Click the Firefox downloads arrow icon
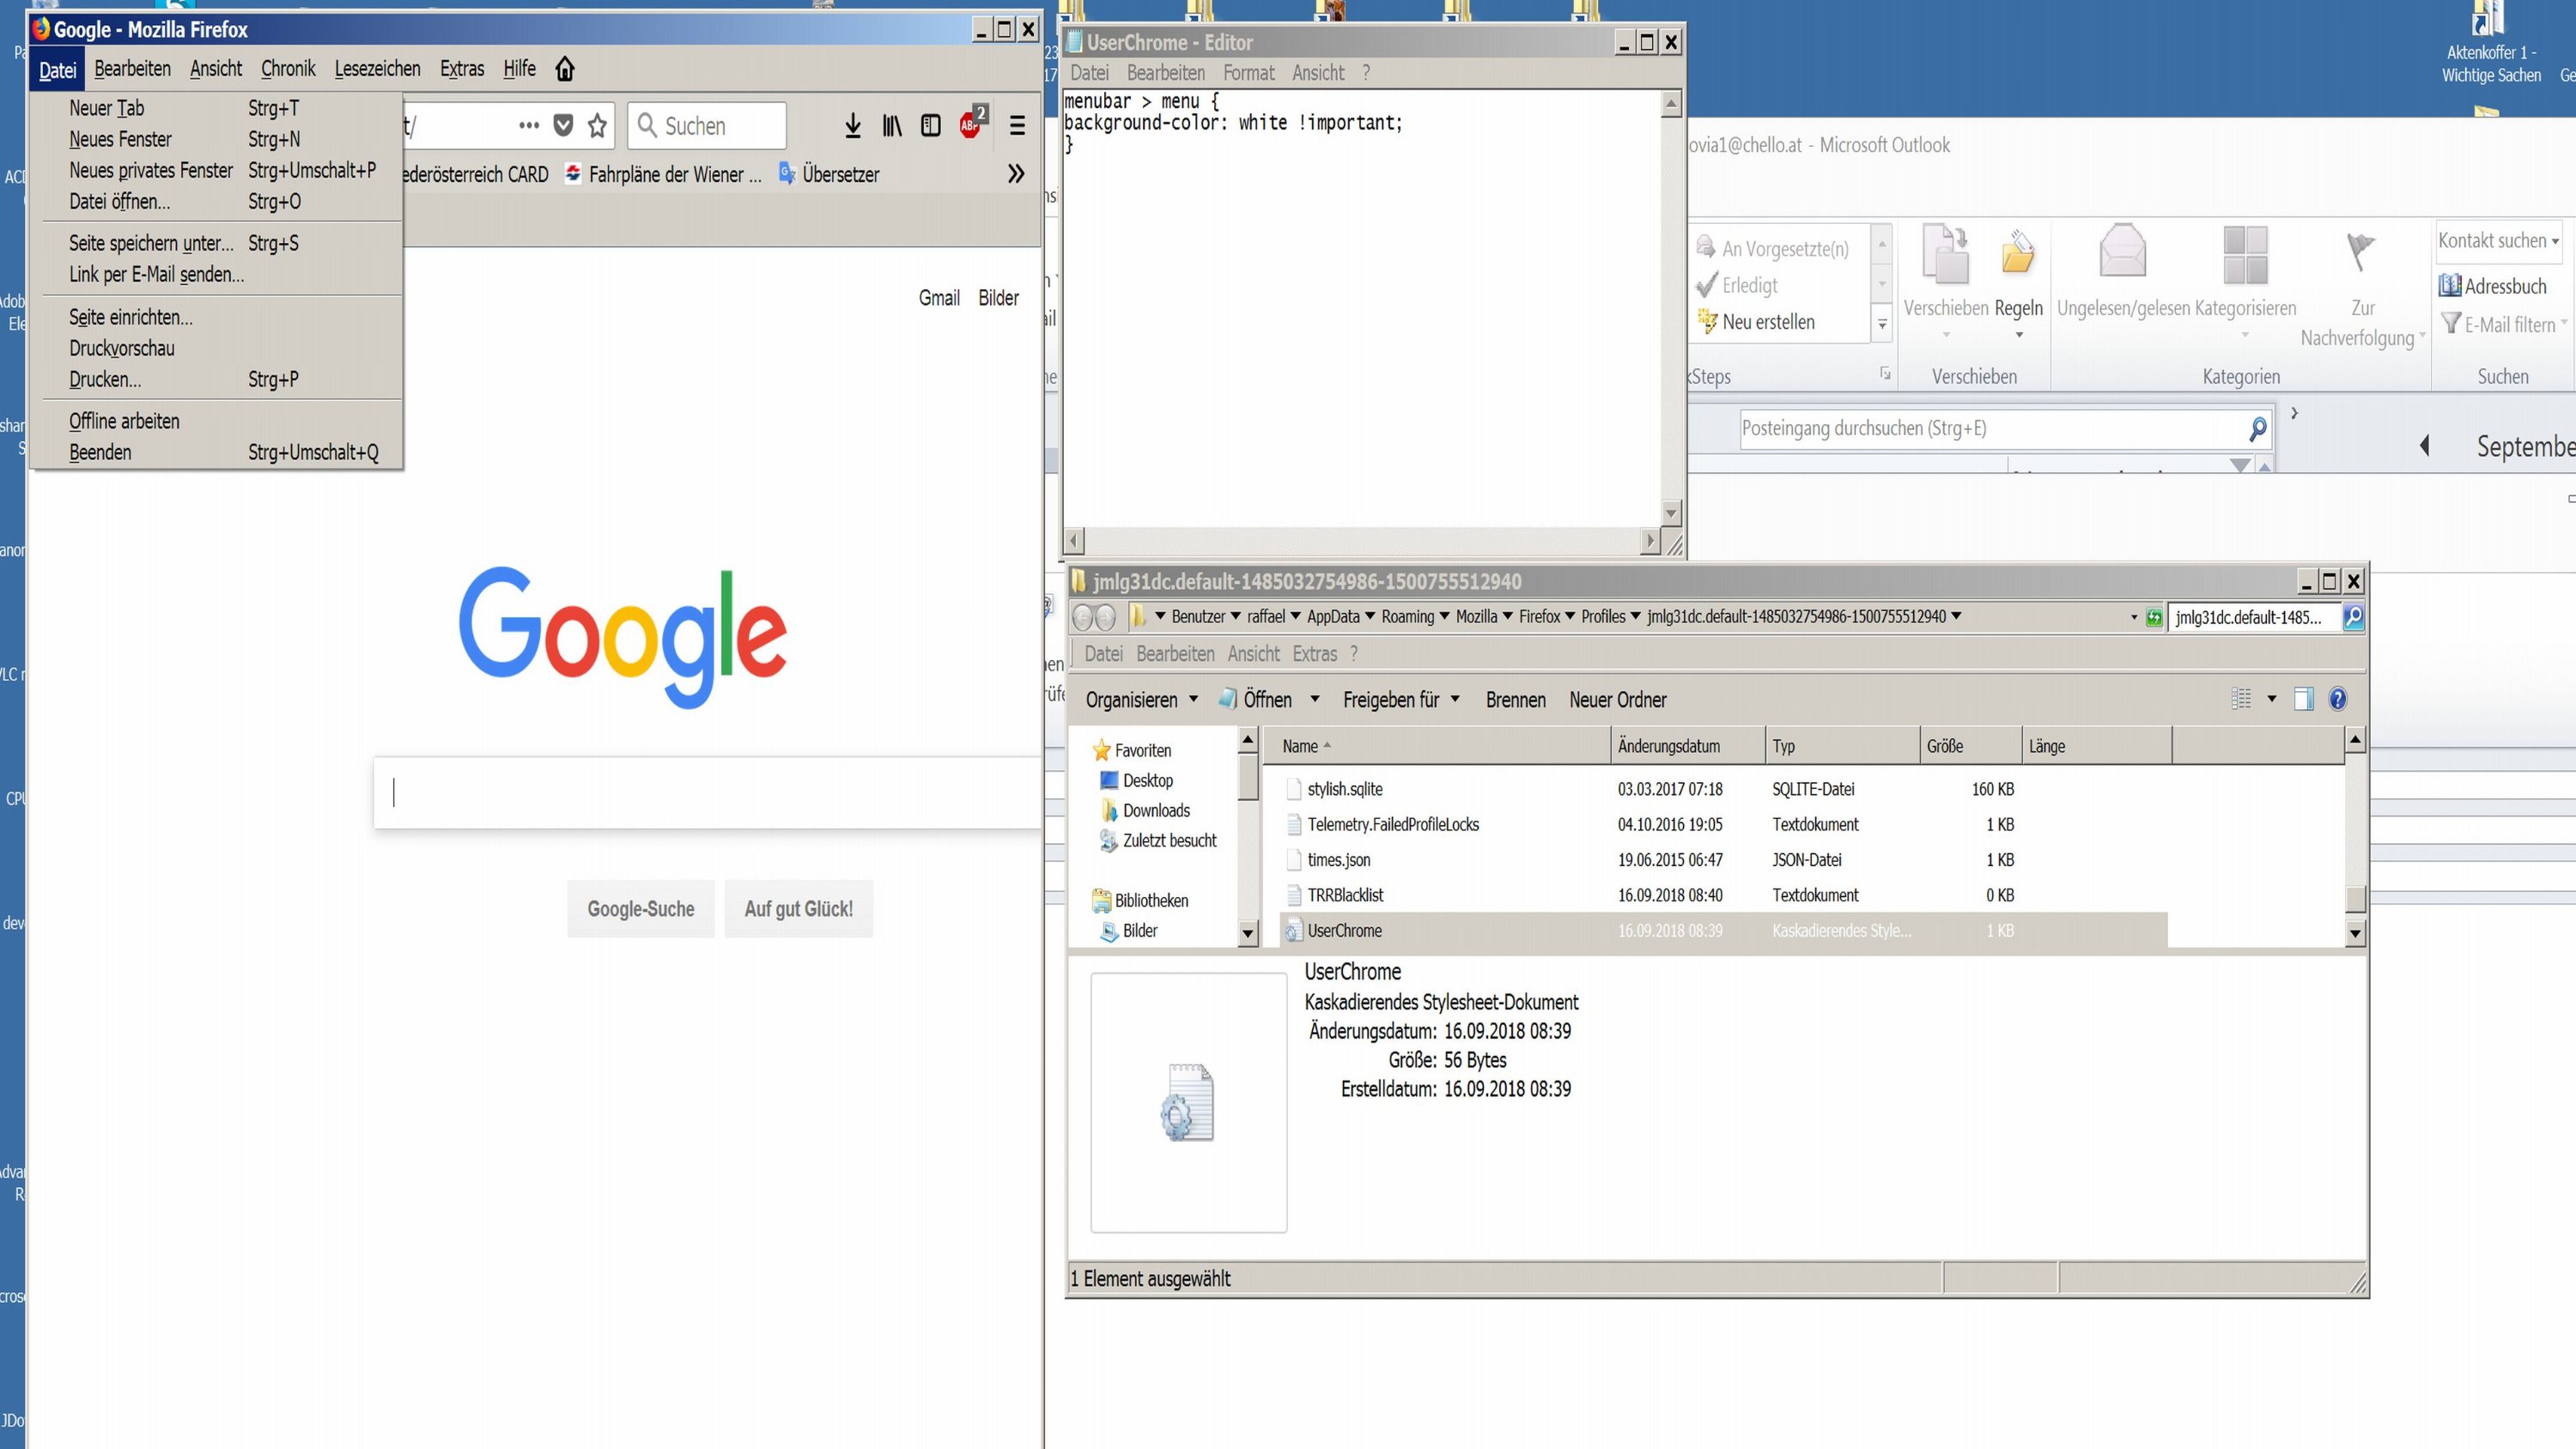2576x1449 pixels. [852, 126]
